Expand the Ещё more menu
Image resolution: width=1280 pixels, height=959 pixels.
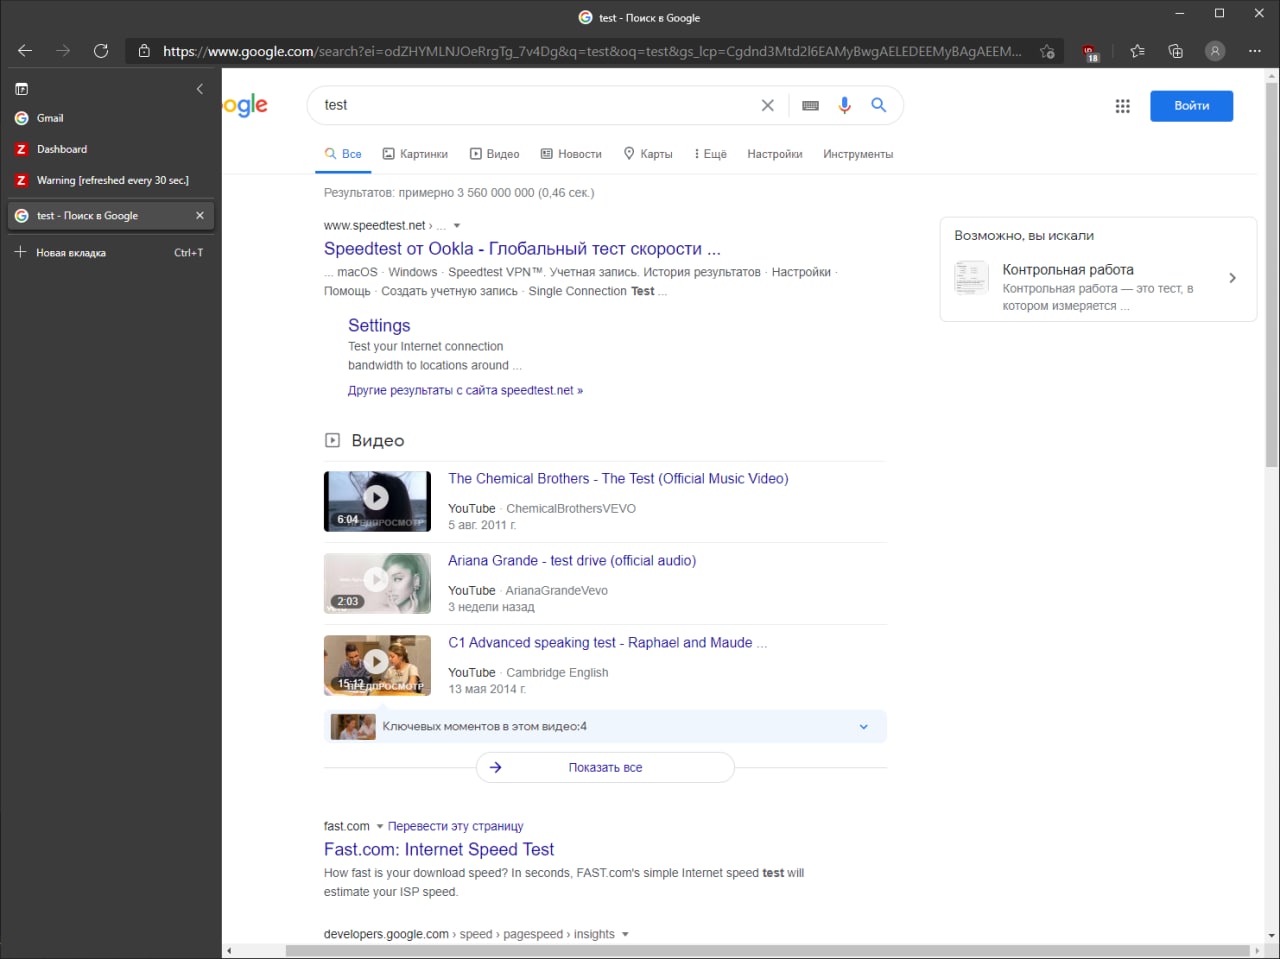(x=710, y=154)
